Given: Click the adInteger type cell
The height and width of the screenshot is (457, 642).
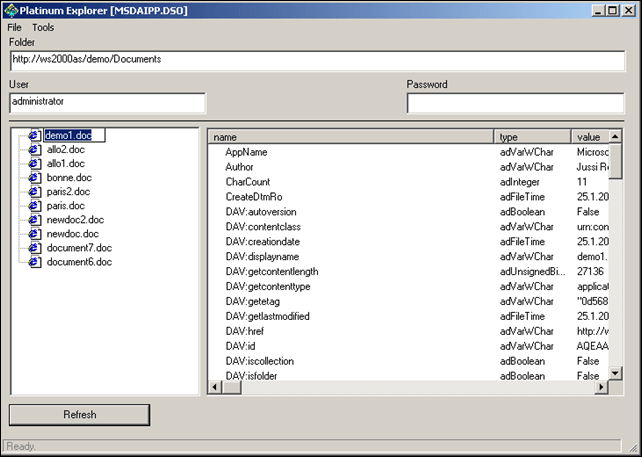Looking at the screenshot, I should point(520,182).
